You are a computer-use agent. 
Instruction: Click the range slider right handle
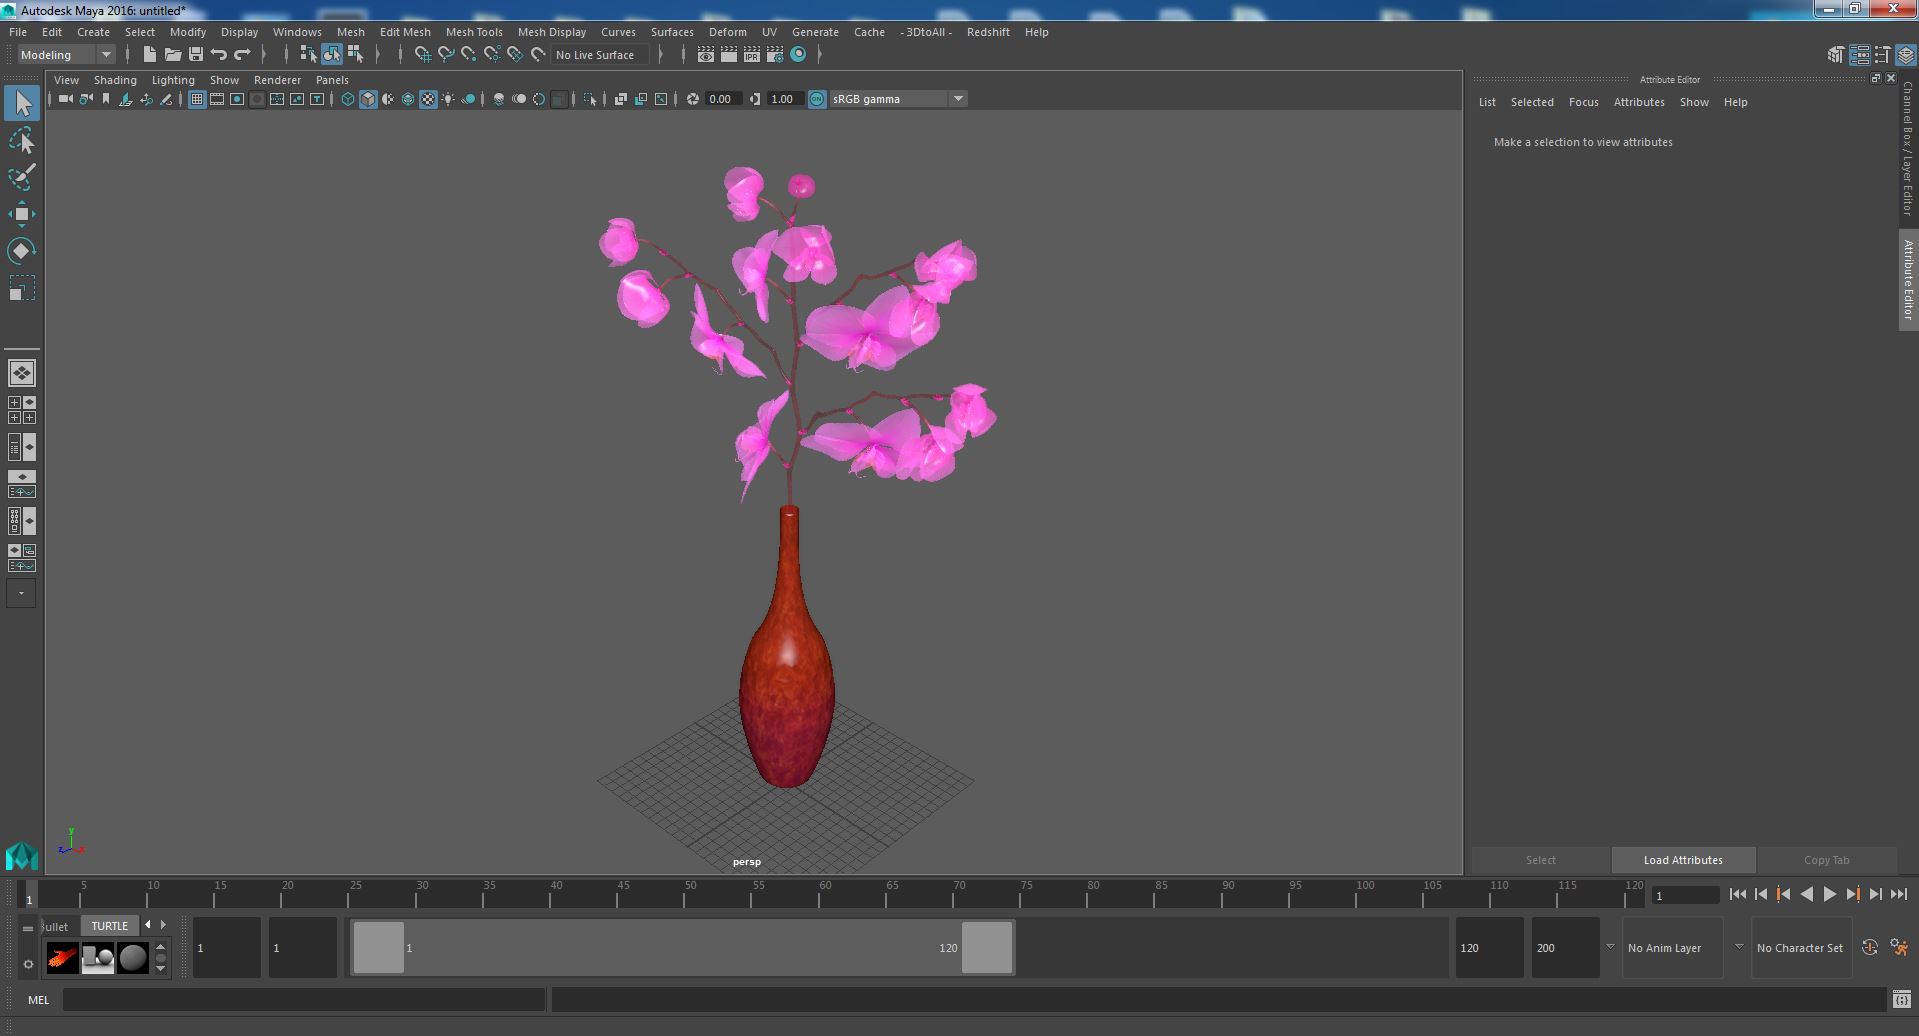pos(987,947)
